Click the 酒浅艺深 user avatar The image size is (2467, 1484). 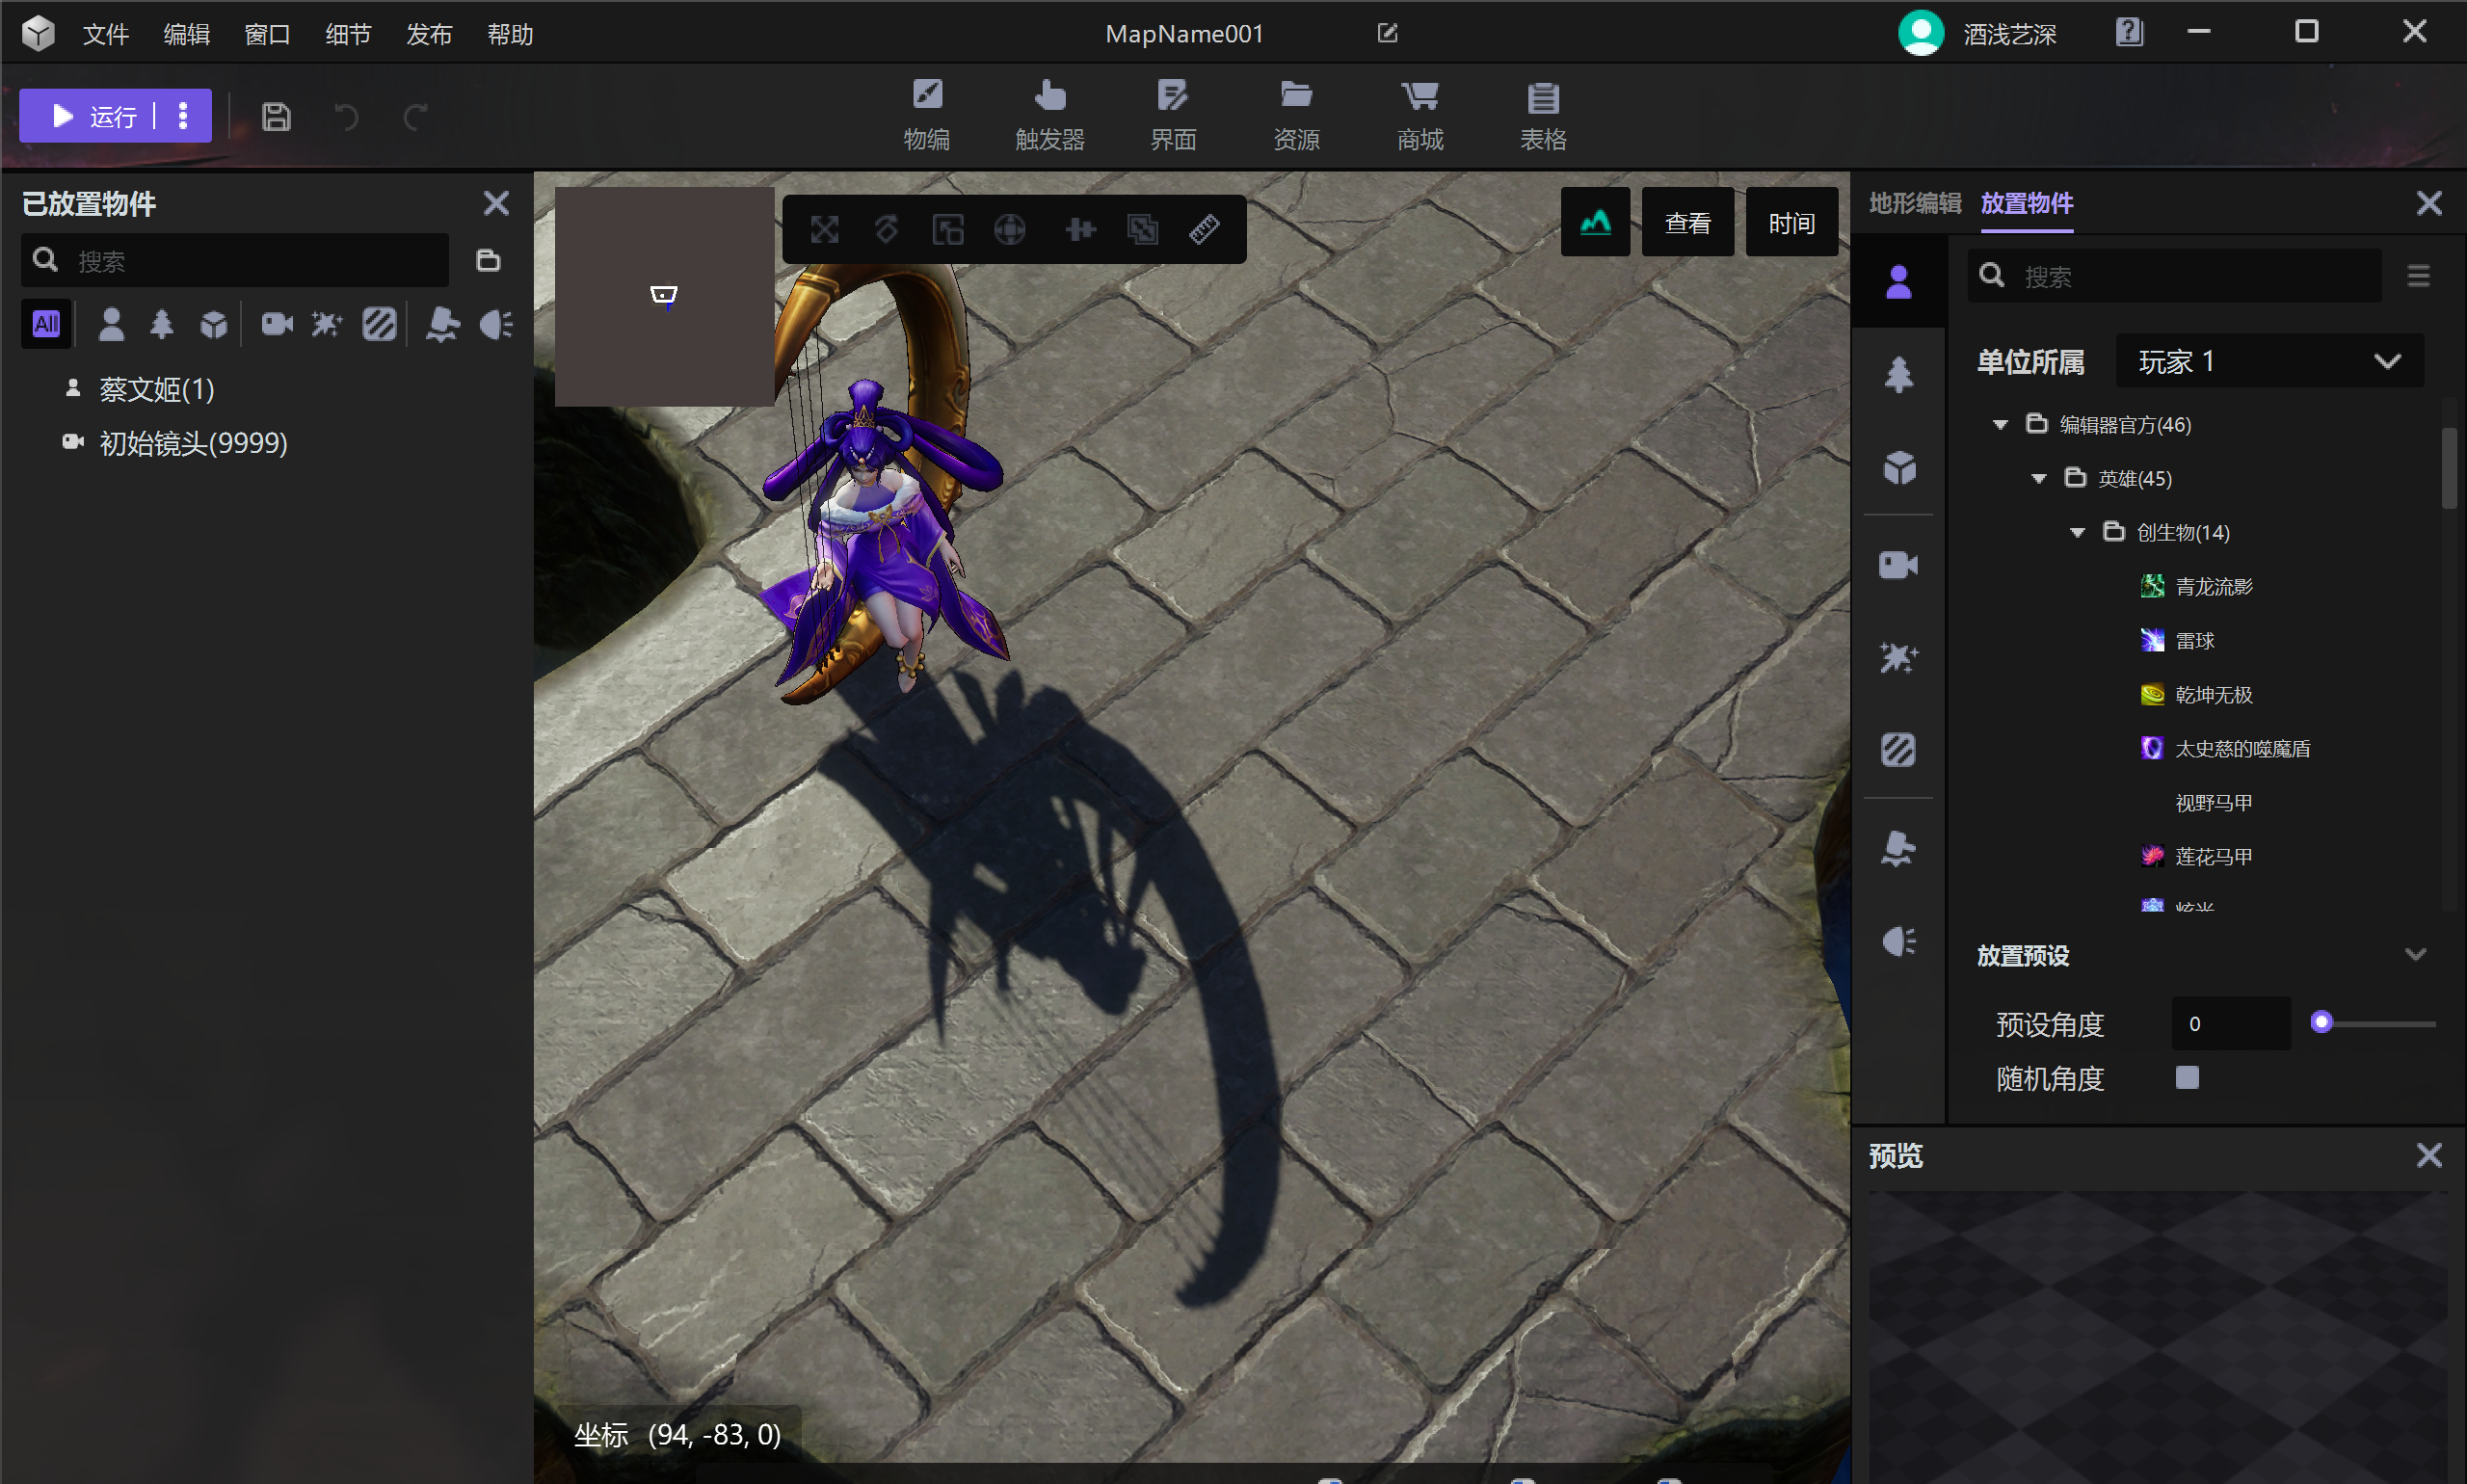[1921, 33]
